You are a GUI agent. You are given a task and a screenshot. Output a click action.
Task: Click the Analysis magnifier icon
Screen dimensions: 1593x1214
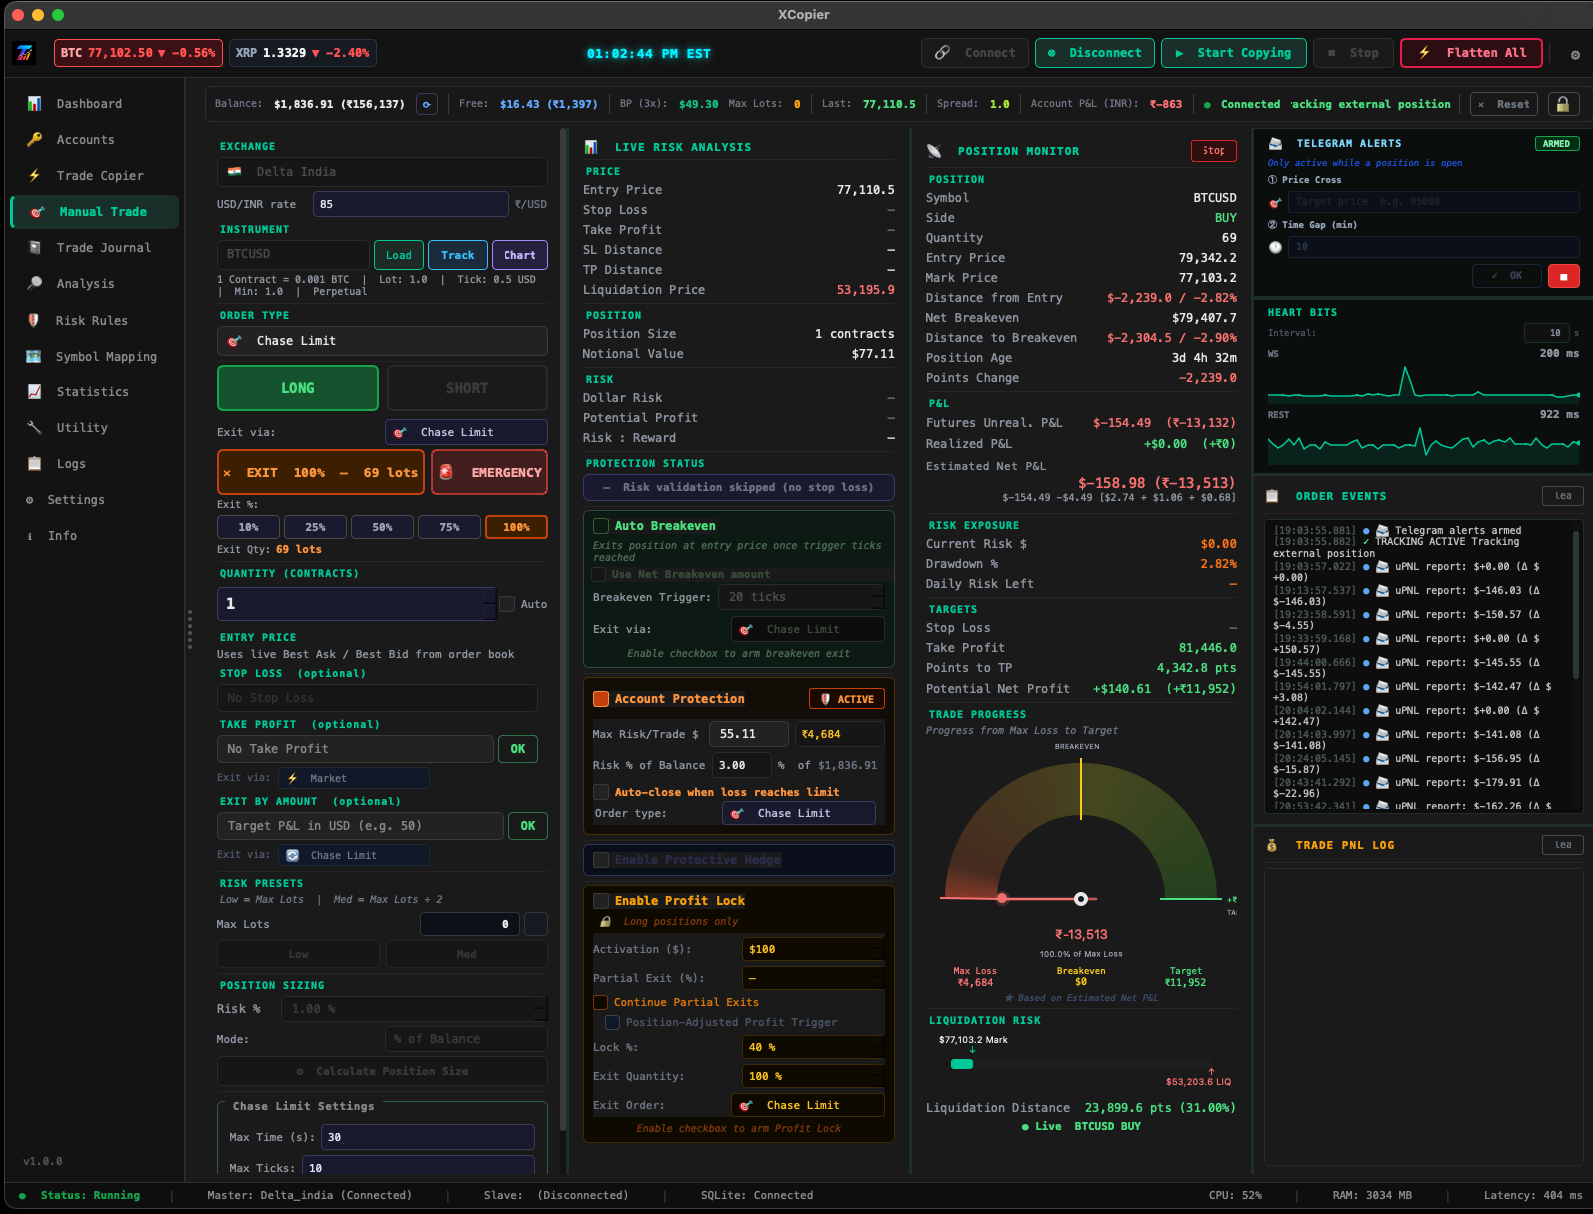34,284
